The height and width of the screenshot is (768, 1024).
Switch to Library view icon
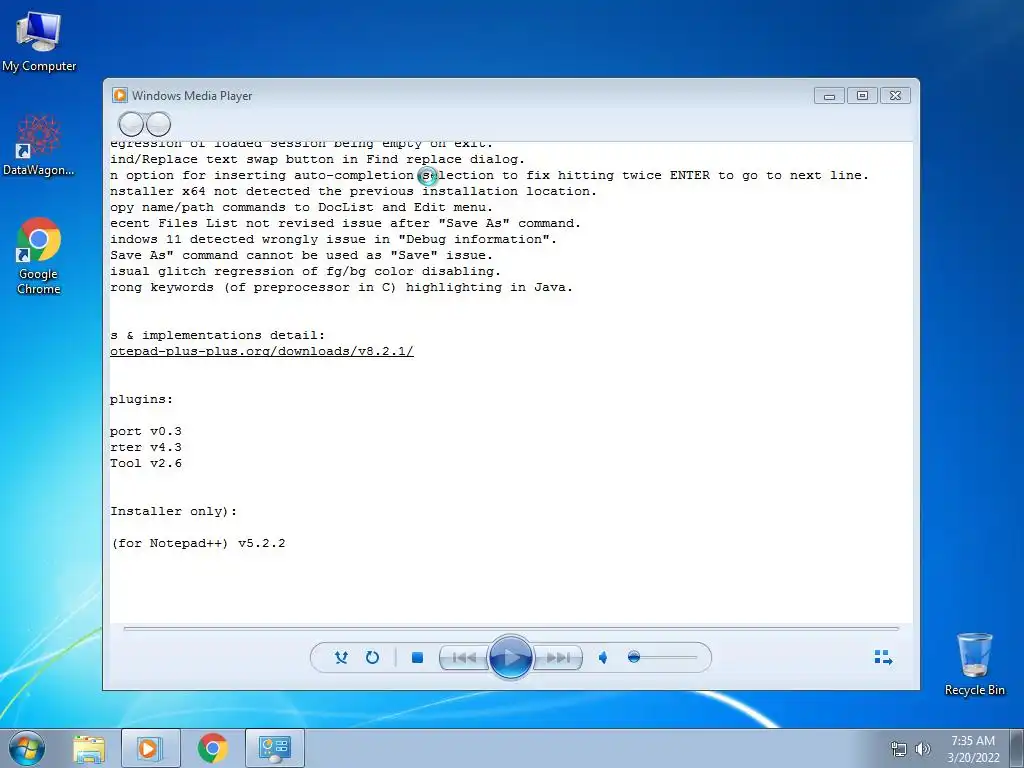883,657
